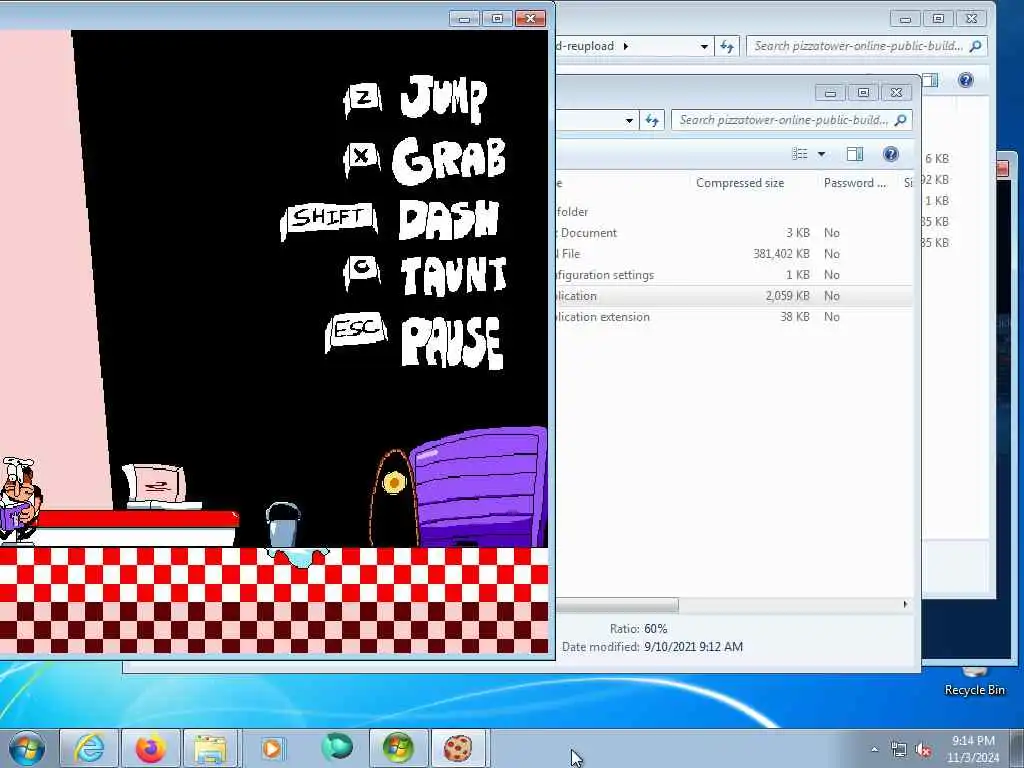Click the '6 KB' size entry in the back explorer window
1024x768 pixels.
pyautogui.click(x=937, y=159)
